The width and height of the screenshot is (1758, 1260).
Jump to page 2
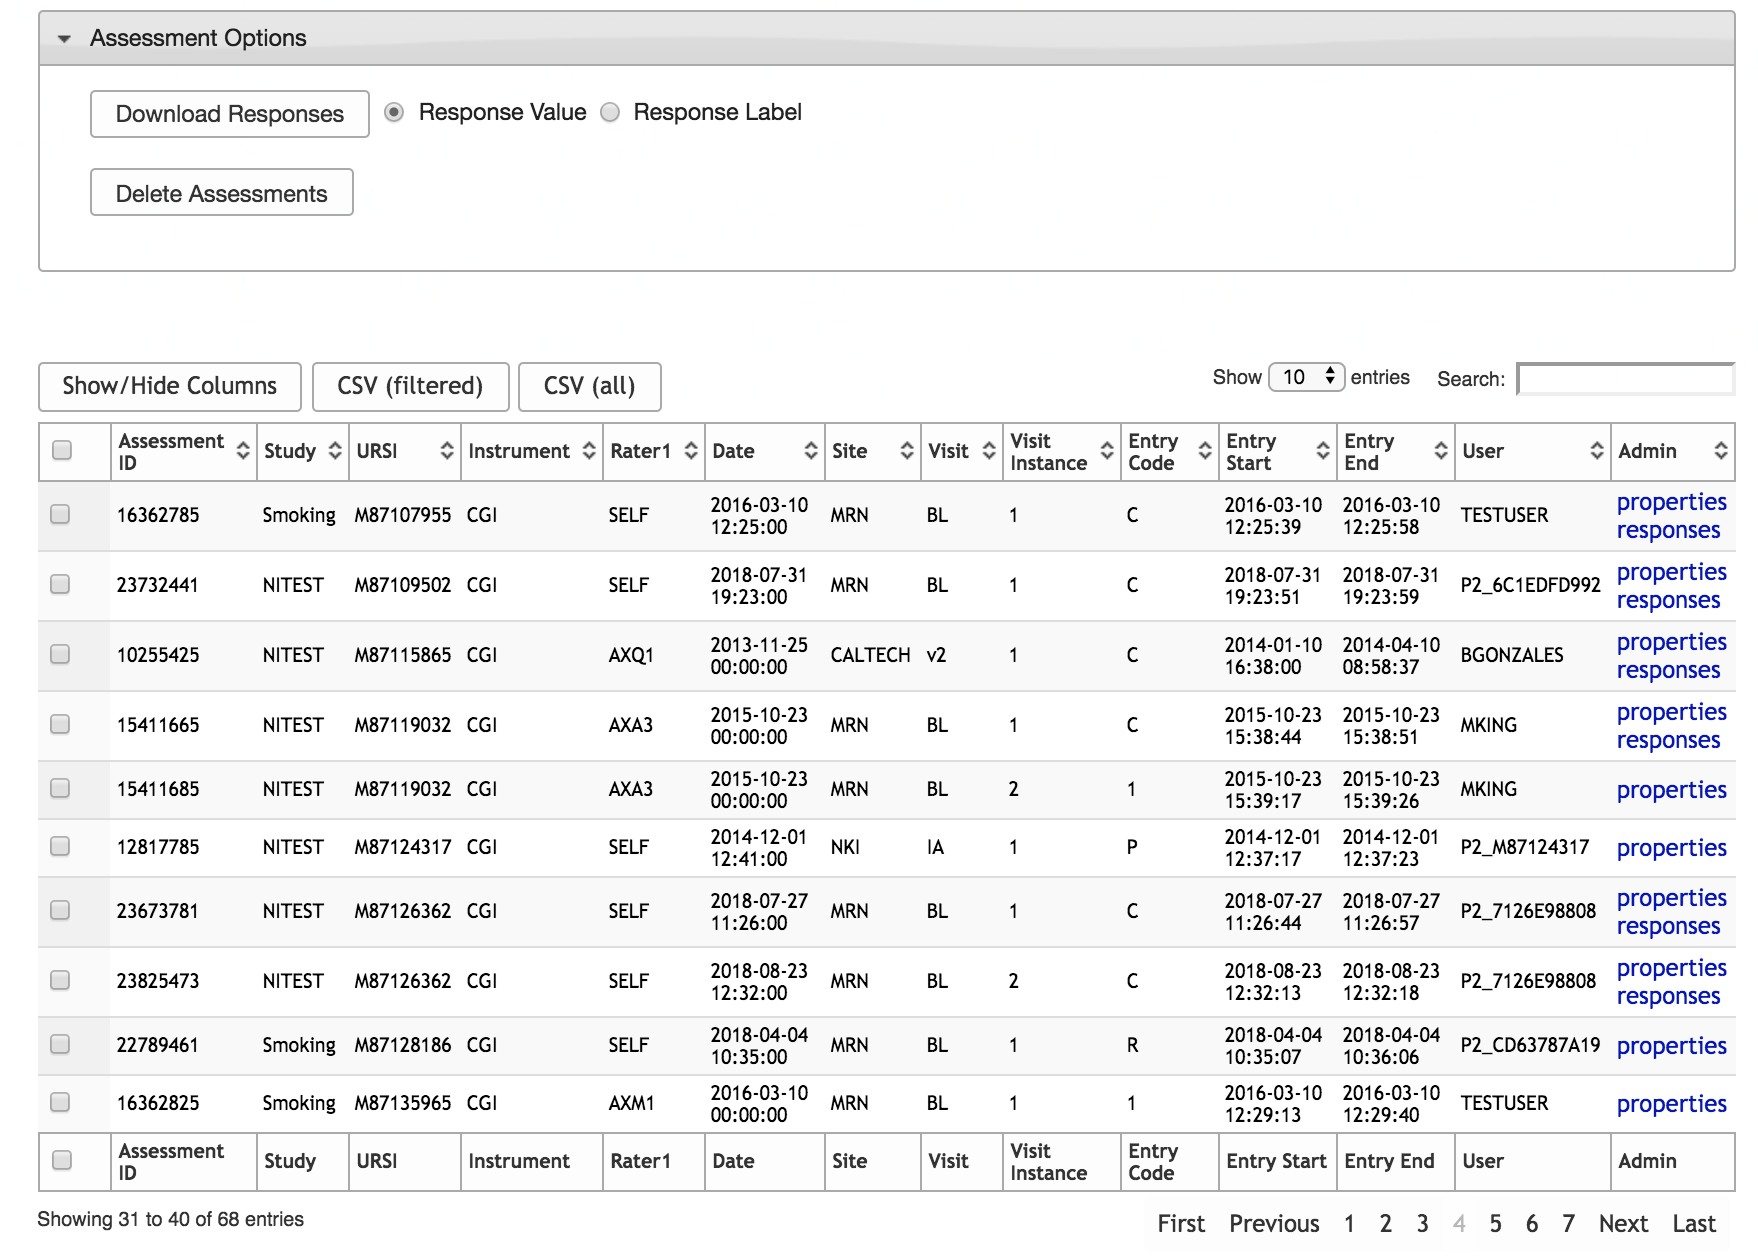pyautogui.click(x=1385, y=1224)
